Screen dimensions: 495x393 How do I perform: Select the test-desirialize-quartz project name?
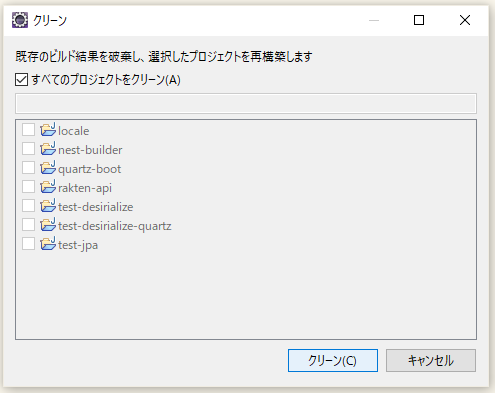[x=115, y=226]
